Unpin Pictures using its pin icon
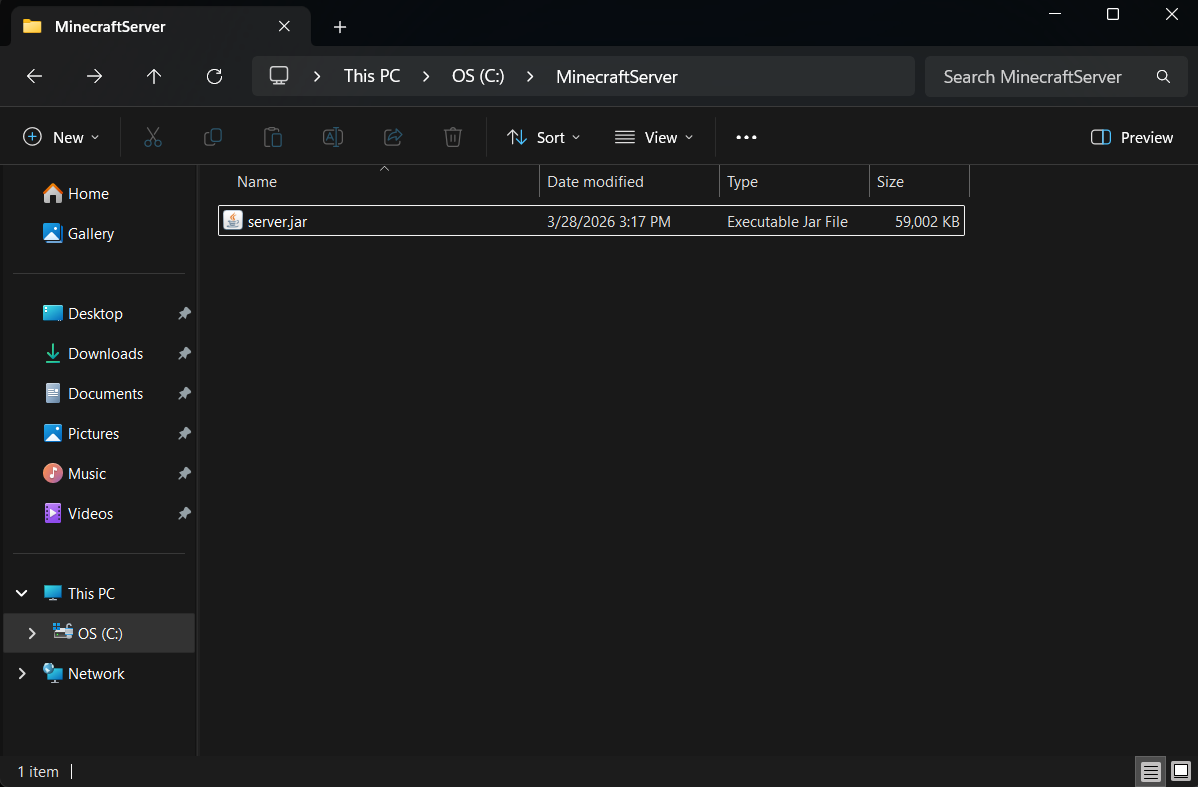 [184, 433]
